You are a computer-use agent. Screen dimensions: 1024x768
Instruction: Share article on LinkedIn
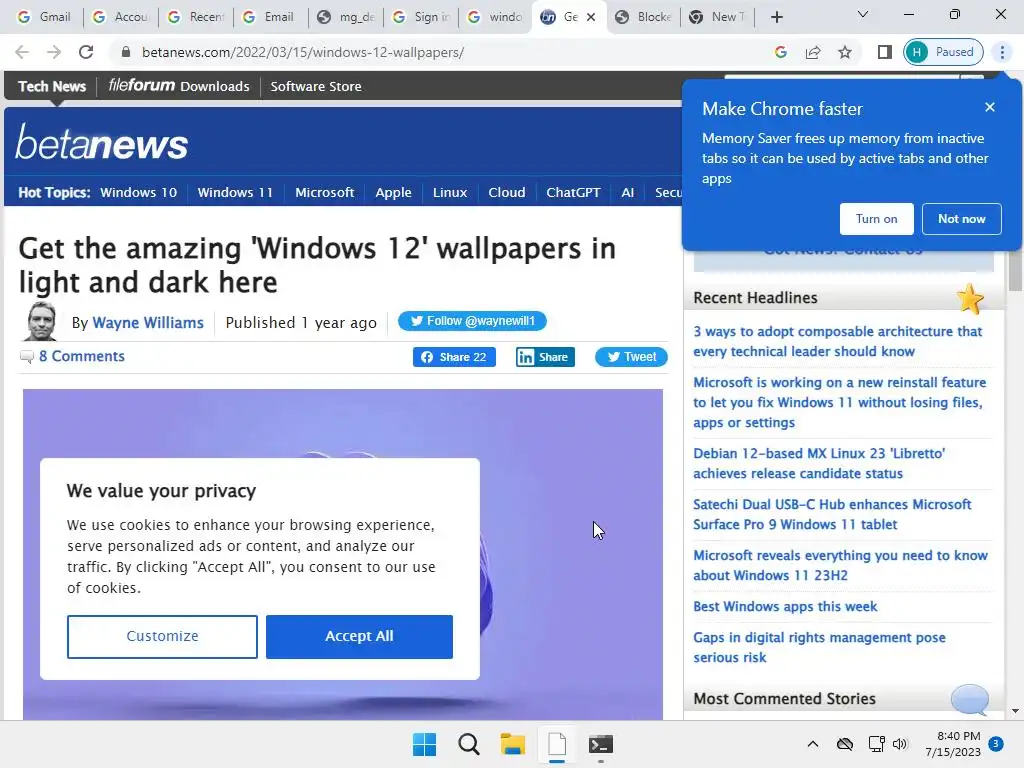pyautogui.click(x=545, y=357)
